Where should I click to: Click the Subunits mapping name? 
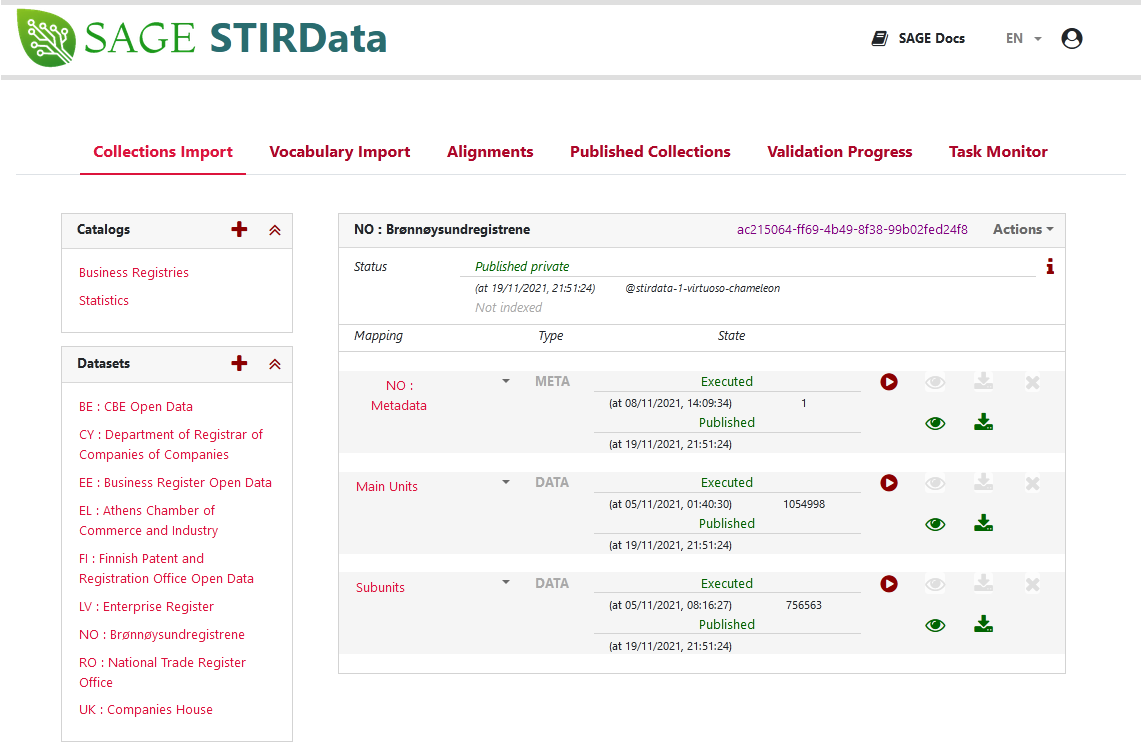coord(380,588)
